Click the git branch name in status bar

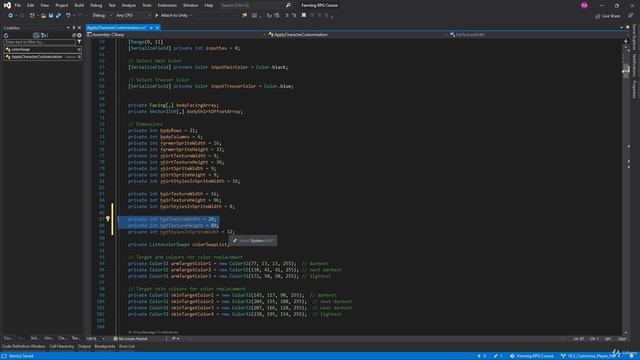coord(591,356)
